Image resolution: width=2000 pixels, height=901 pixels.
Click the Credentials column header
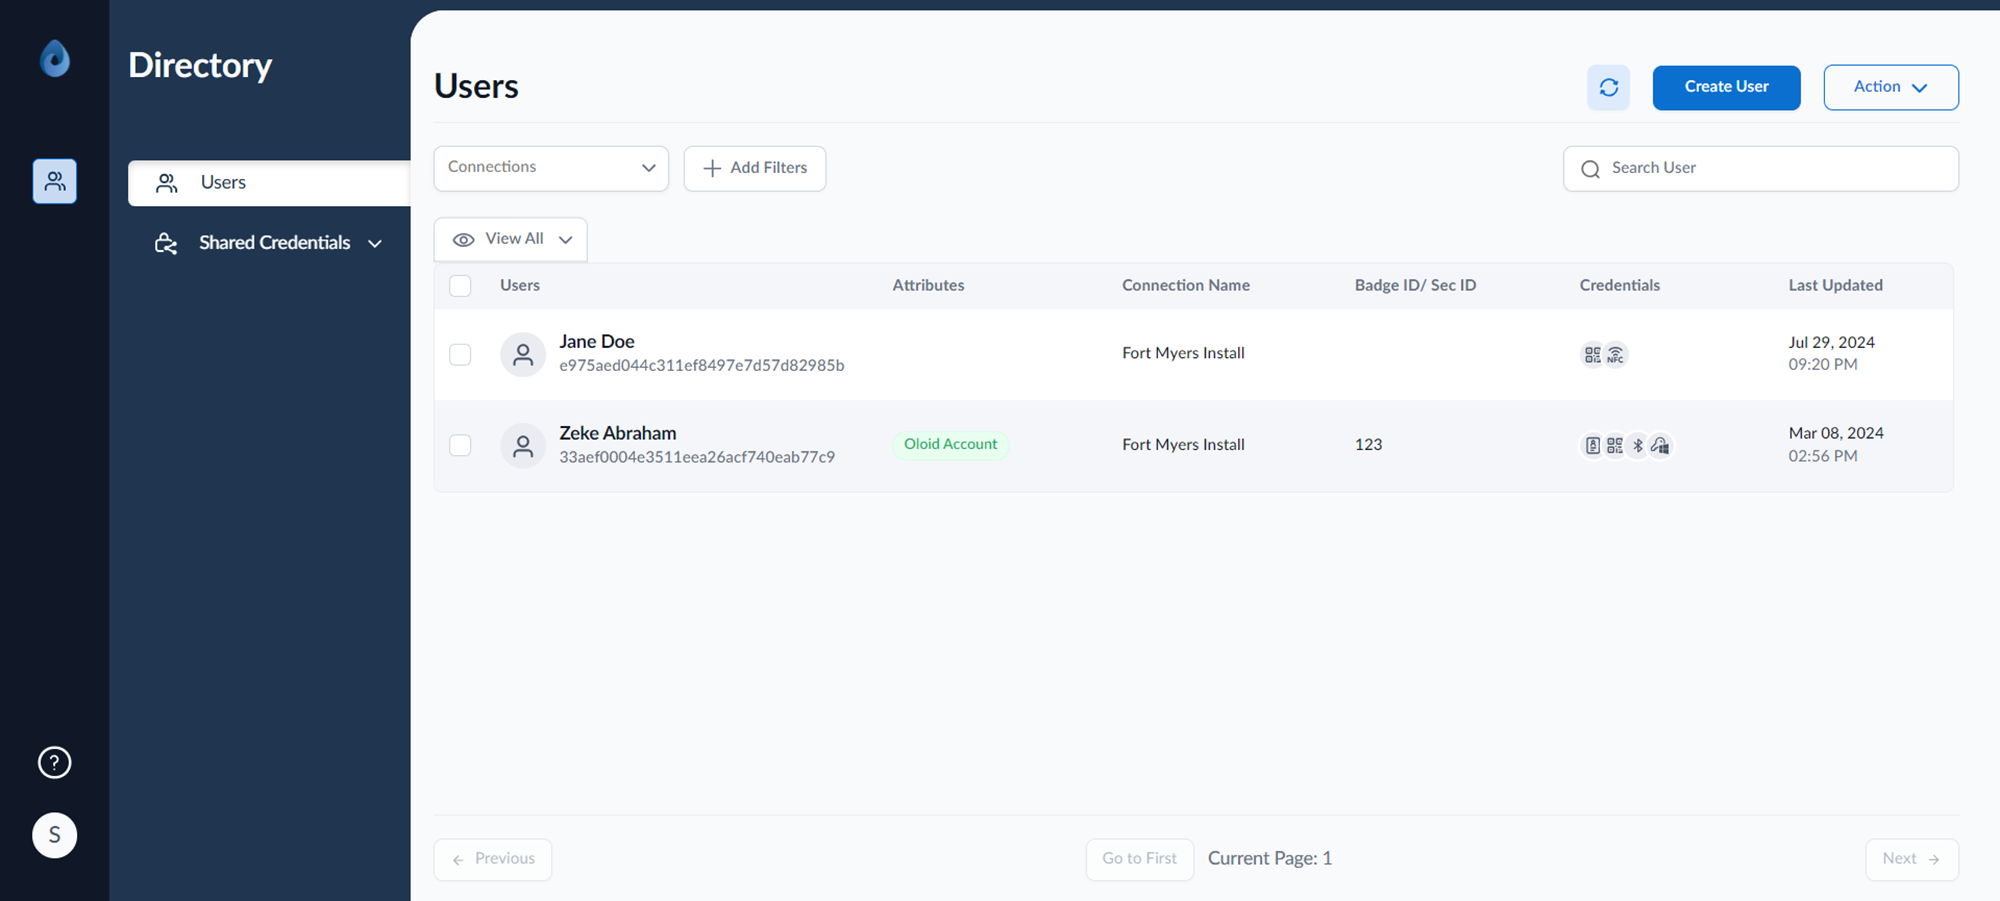click(1620, 286)
